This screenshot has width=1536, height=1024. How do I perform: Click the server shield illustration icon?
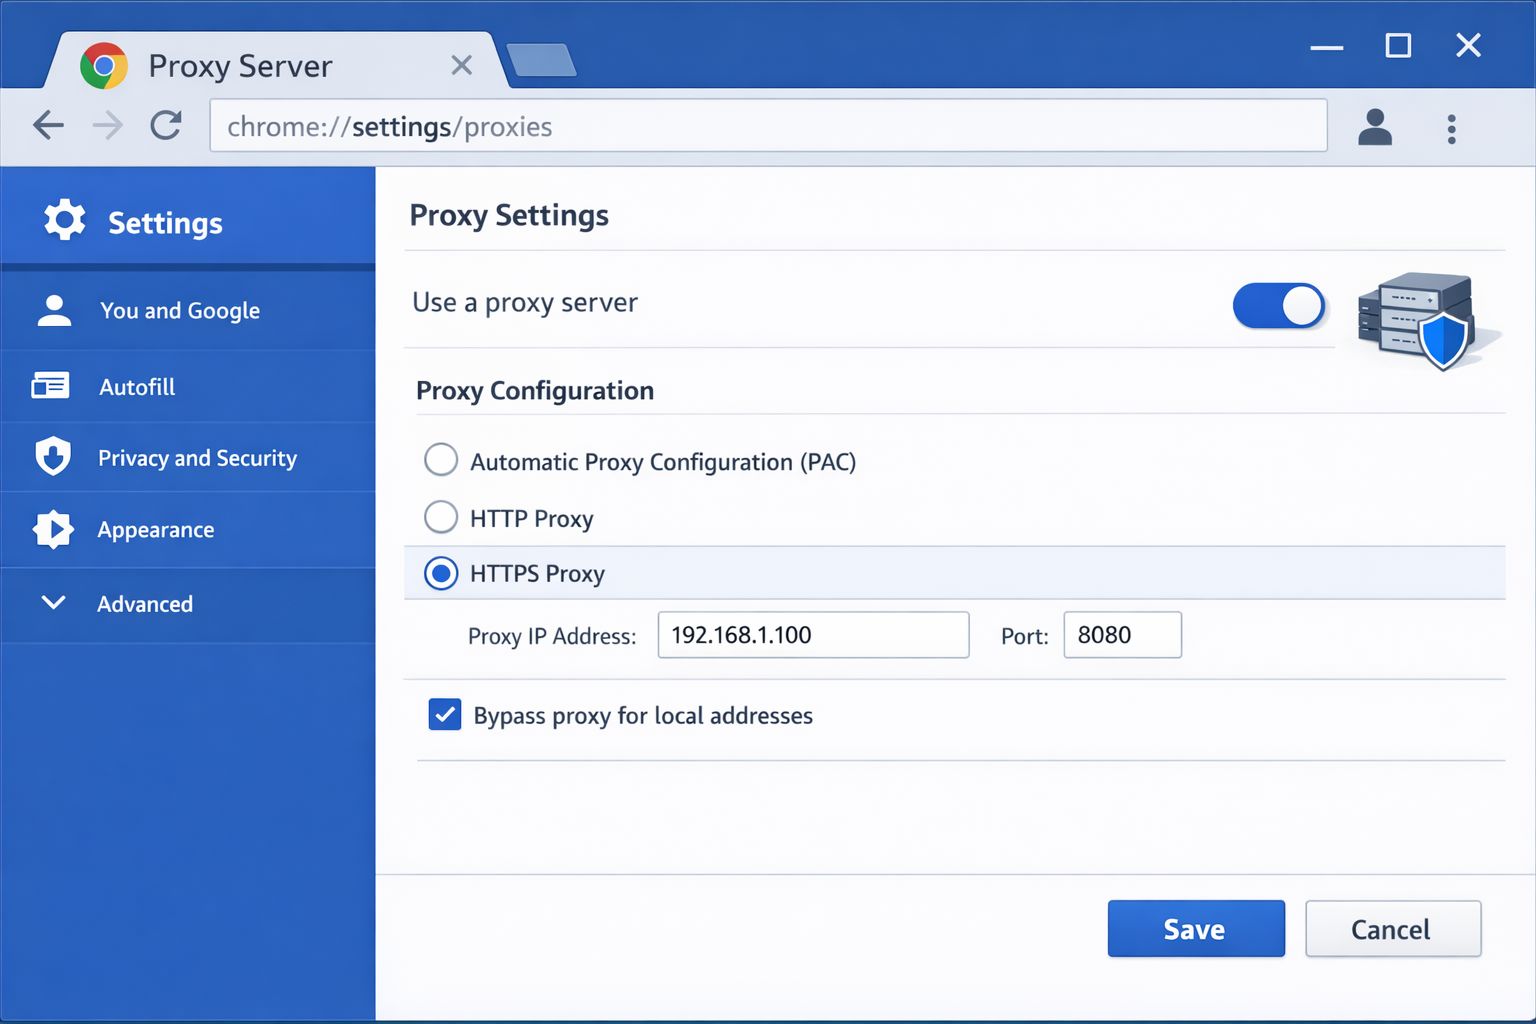pyautogui.click(x=1428, y=320)
